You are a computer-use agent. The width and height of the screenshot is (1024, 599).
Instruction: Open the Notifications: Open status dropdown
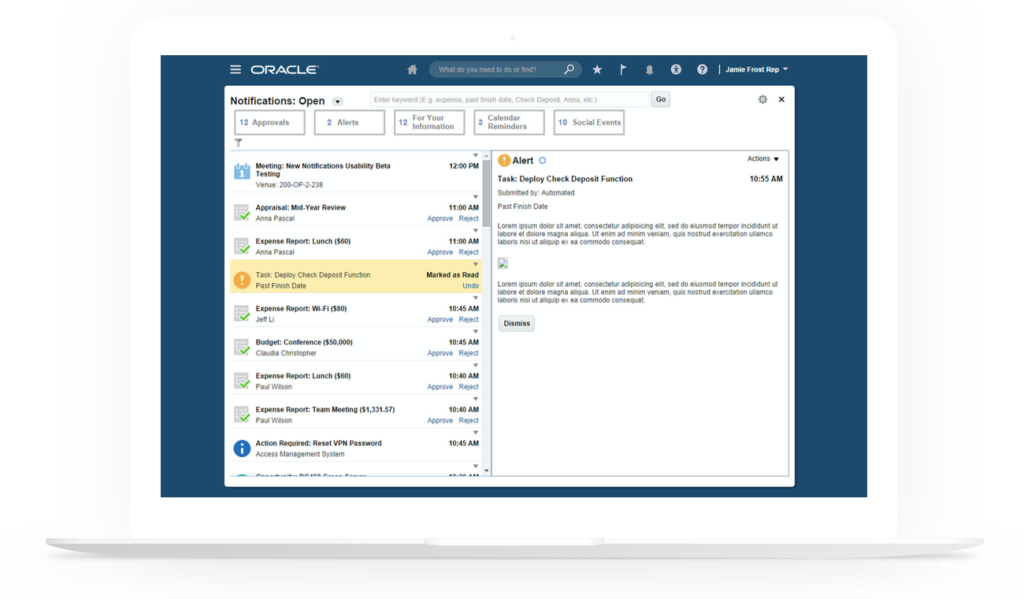click(337, 101)
